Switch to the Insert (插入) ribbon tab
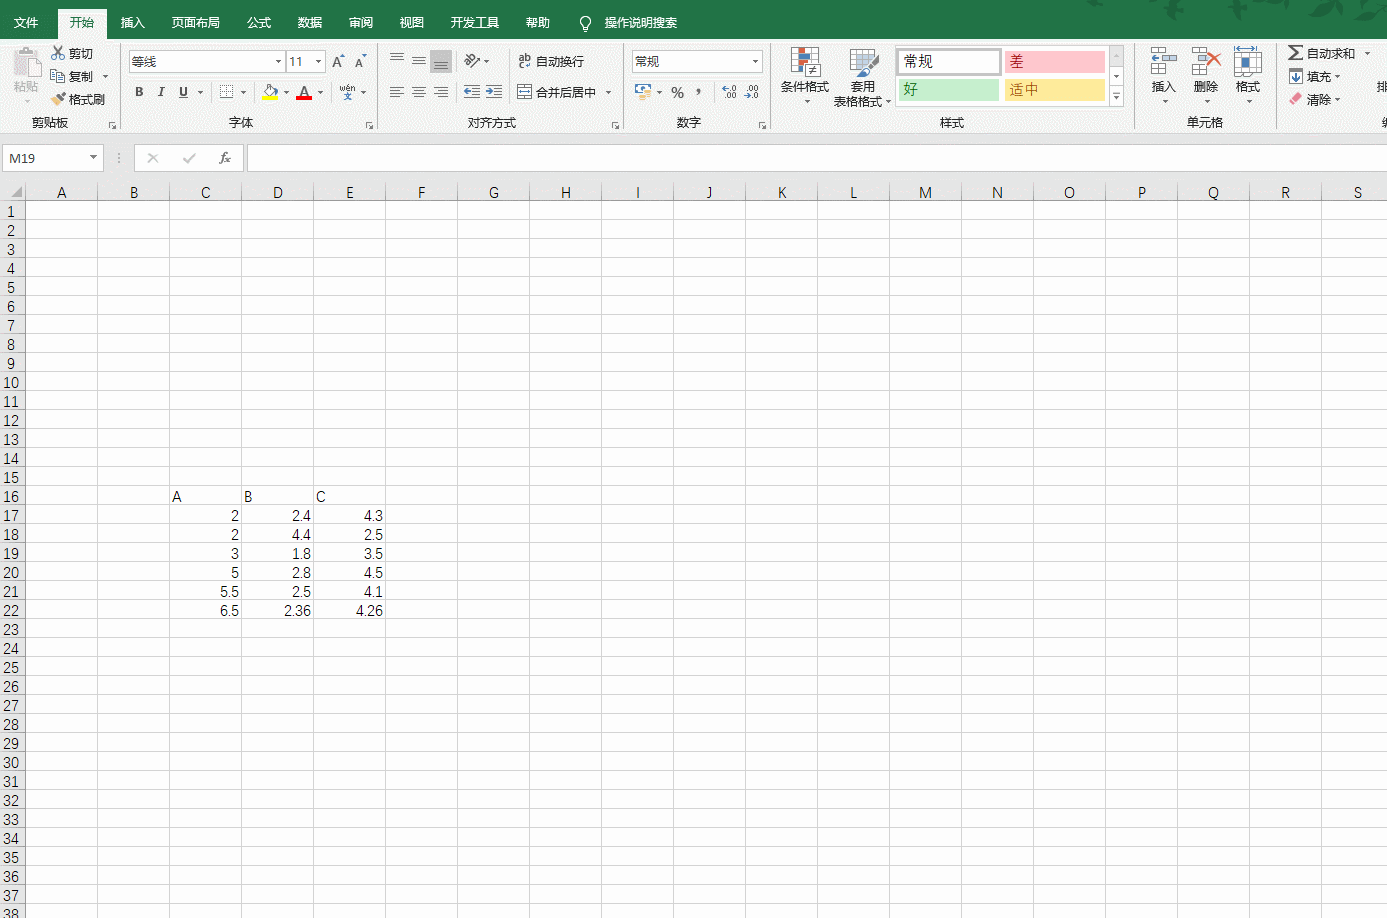 [x=132, y=22]
